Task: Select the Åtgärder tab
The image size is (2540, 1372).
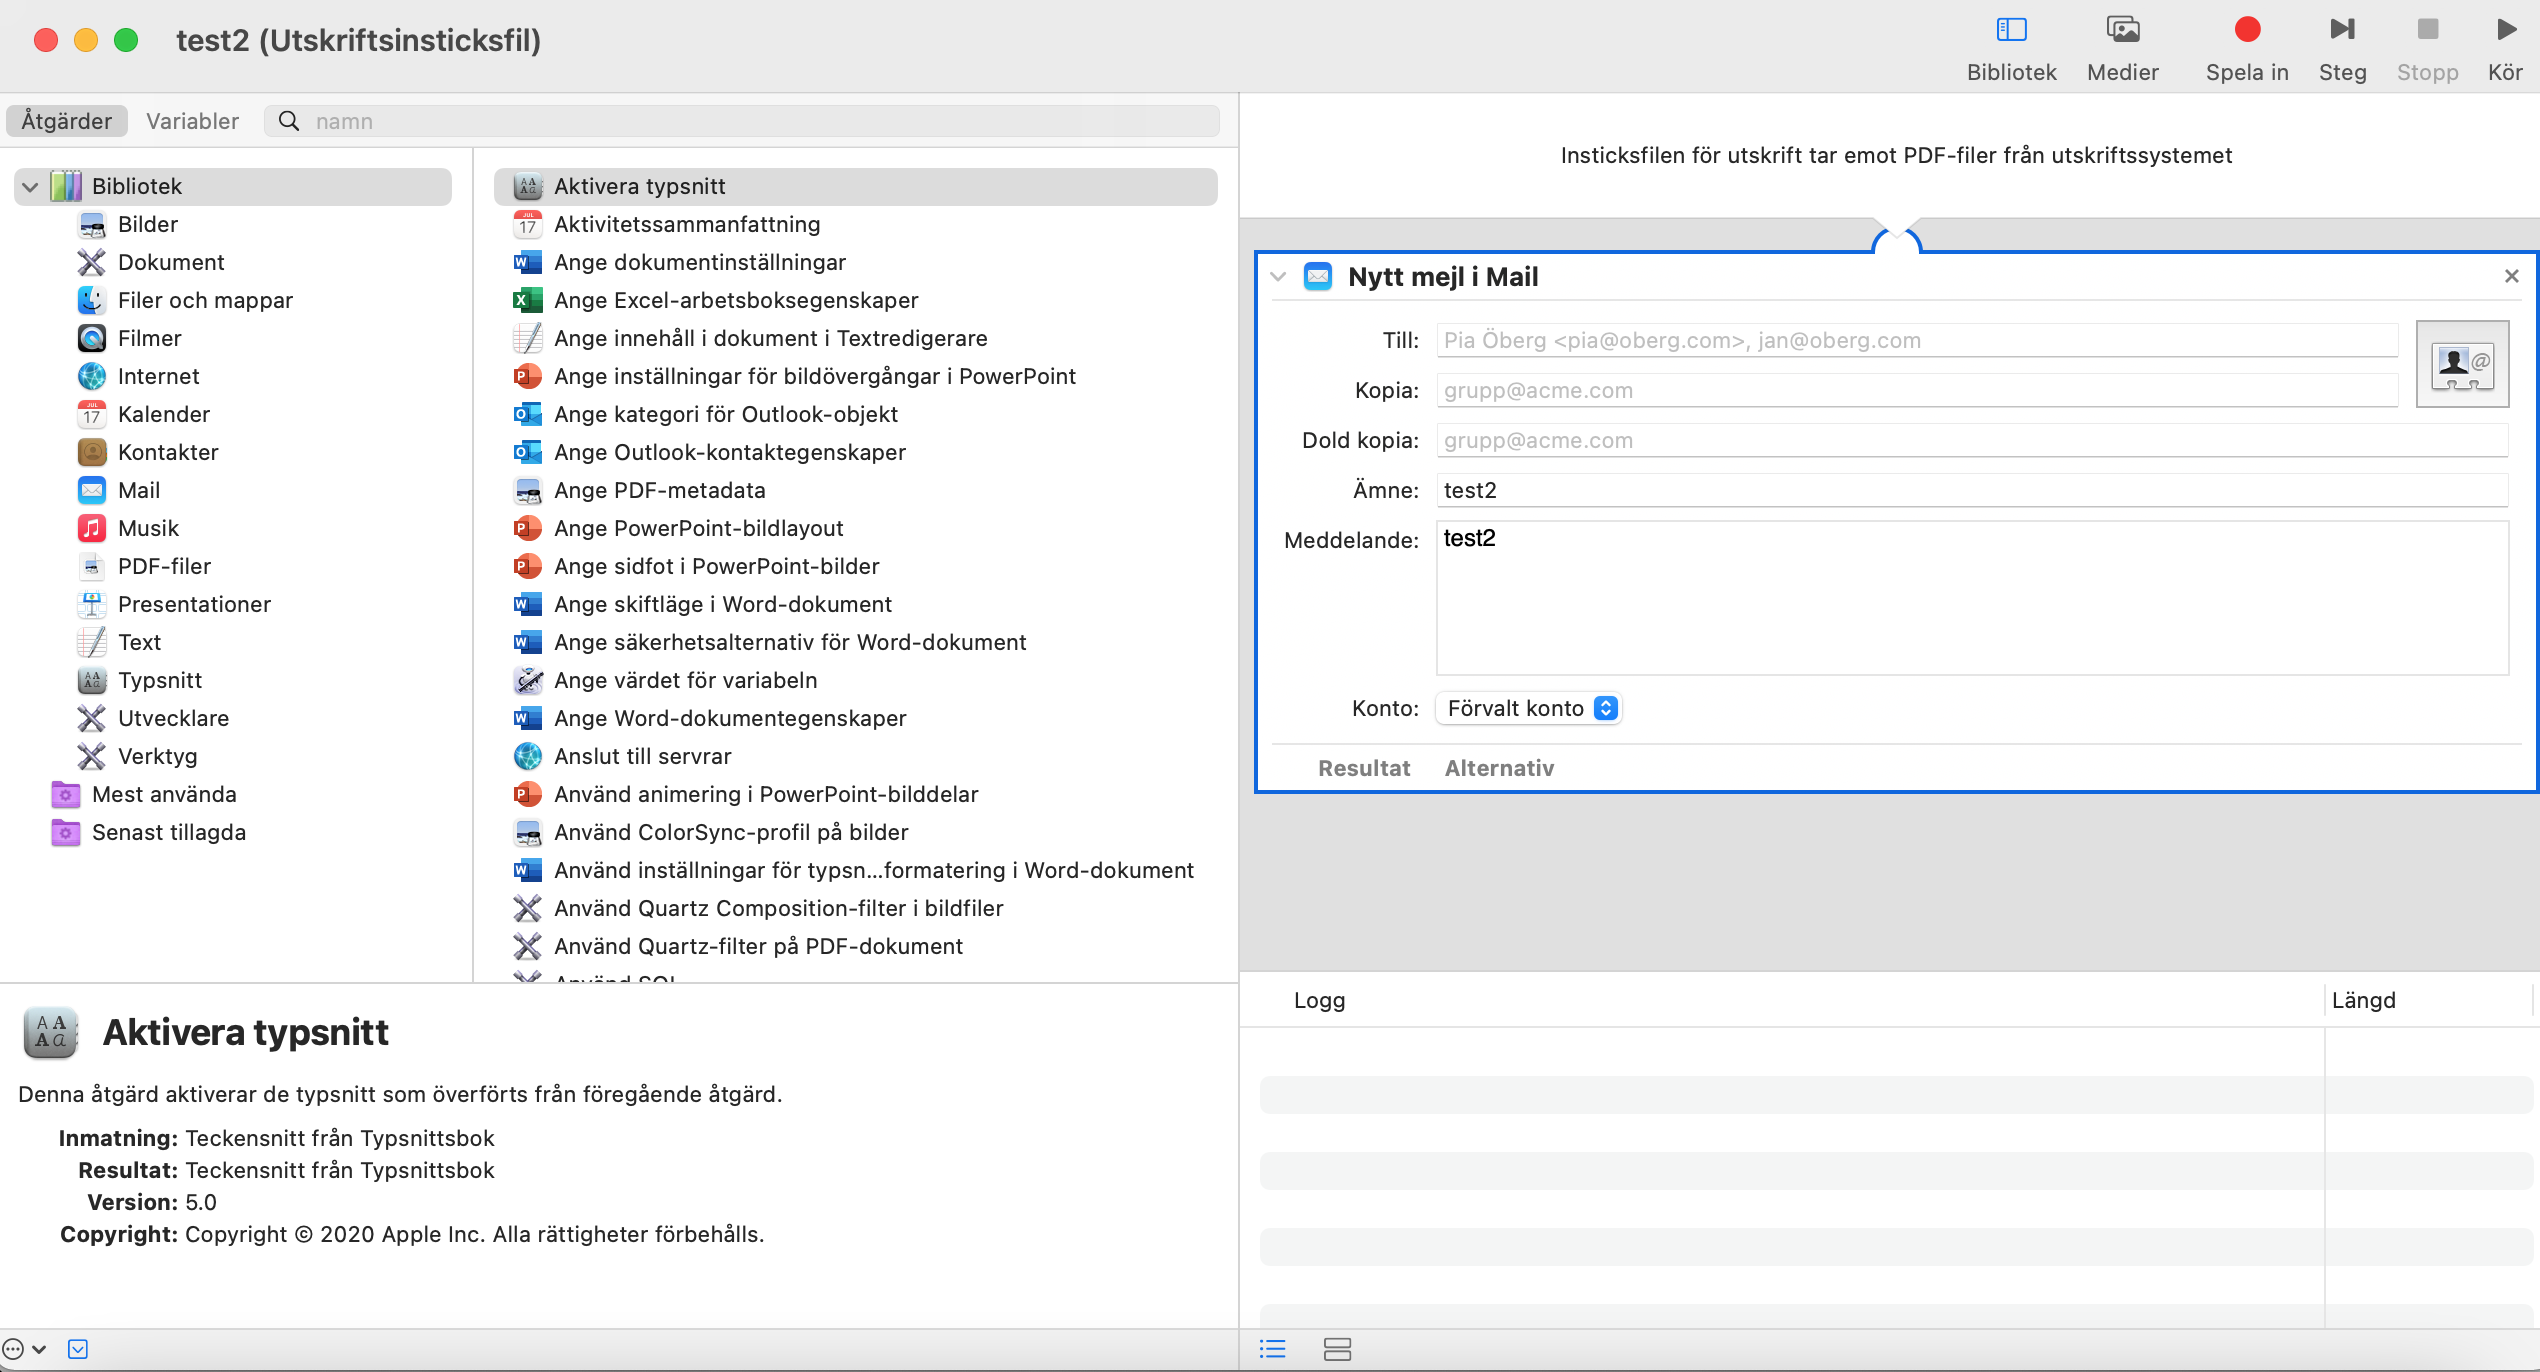Action: click(x=67, y=121)
